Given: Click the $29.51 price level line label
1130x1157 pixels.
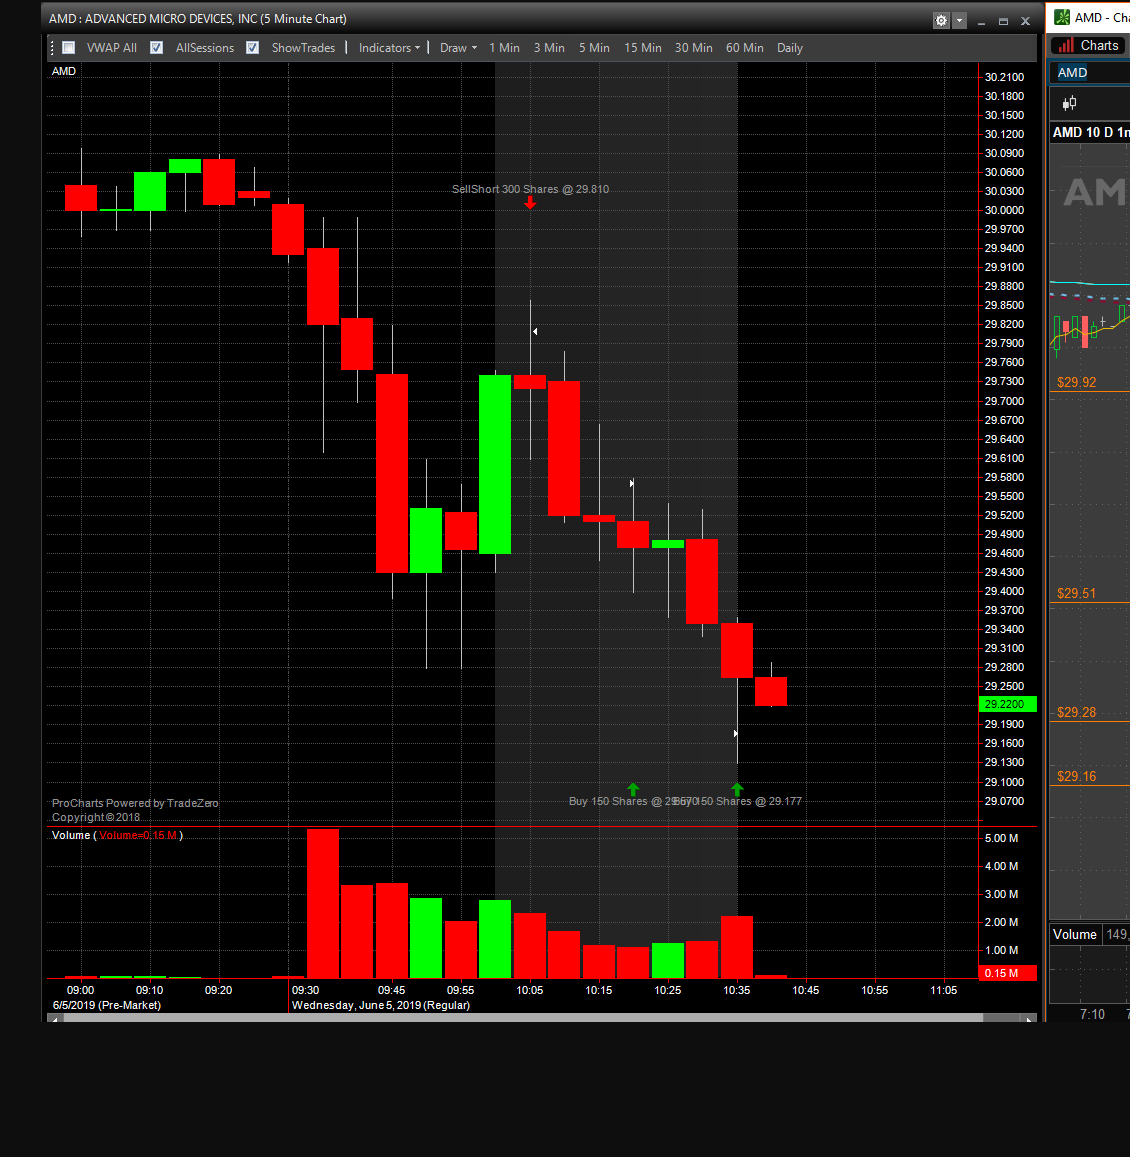Looking at the screenshot, I should tap(1076, 593).
